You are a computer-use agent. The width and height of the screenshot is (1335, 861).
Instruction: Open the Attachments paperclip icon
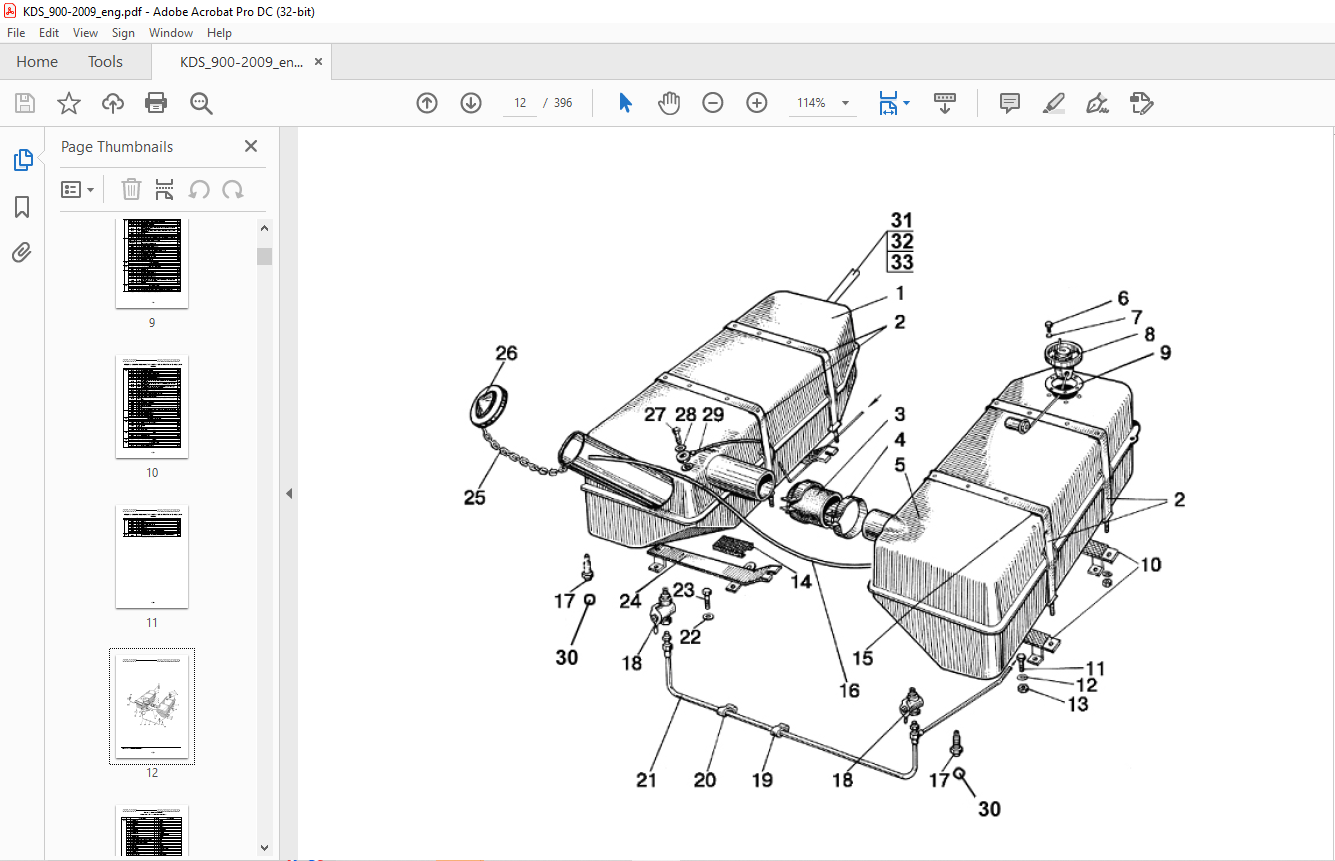[x=22, y=253]
